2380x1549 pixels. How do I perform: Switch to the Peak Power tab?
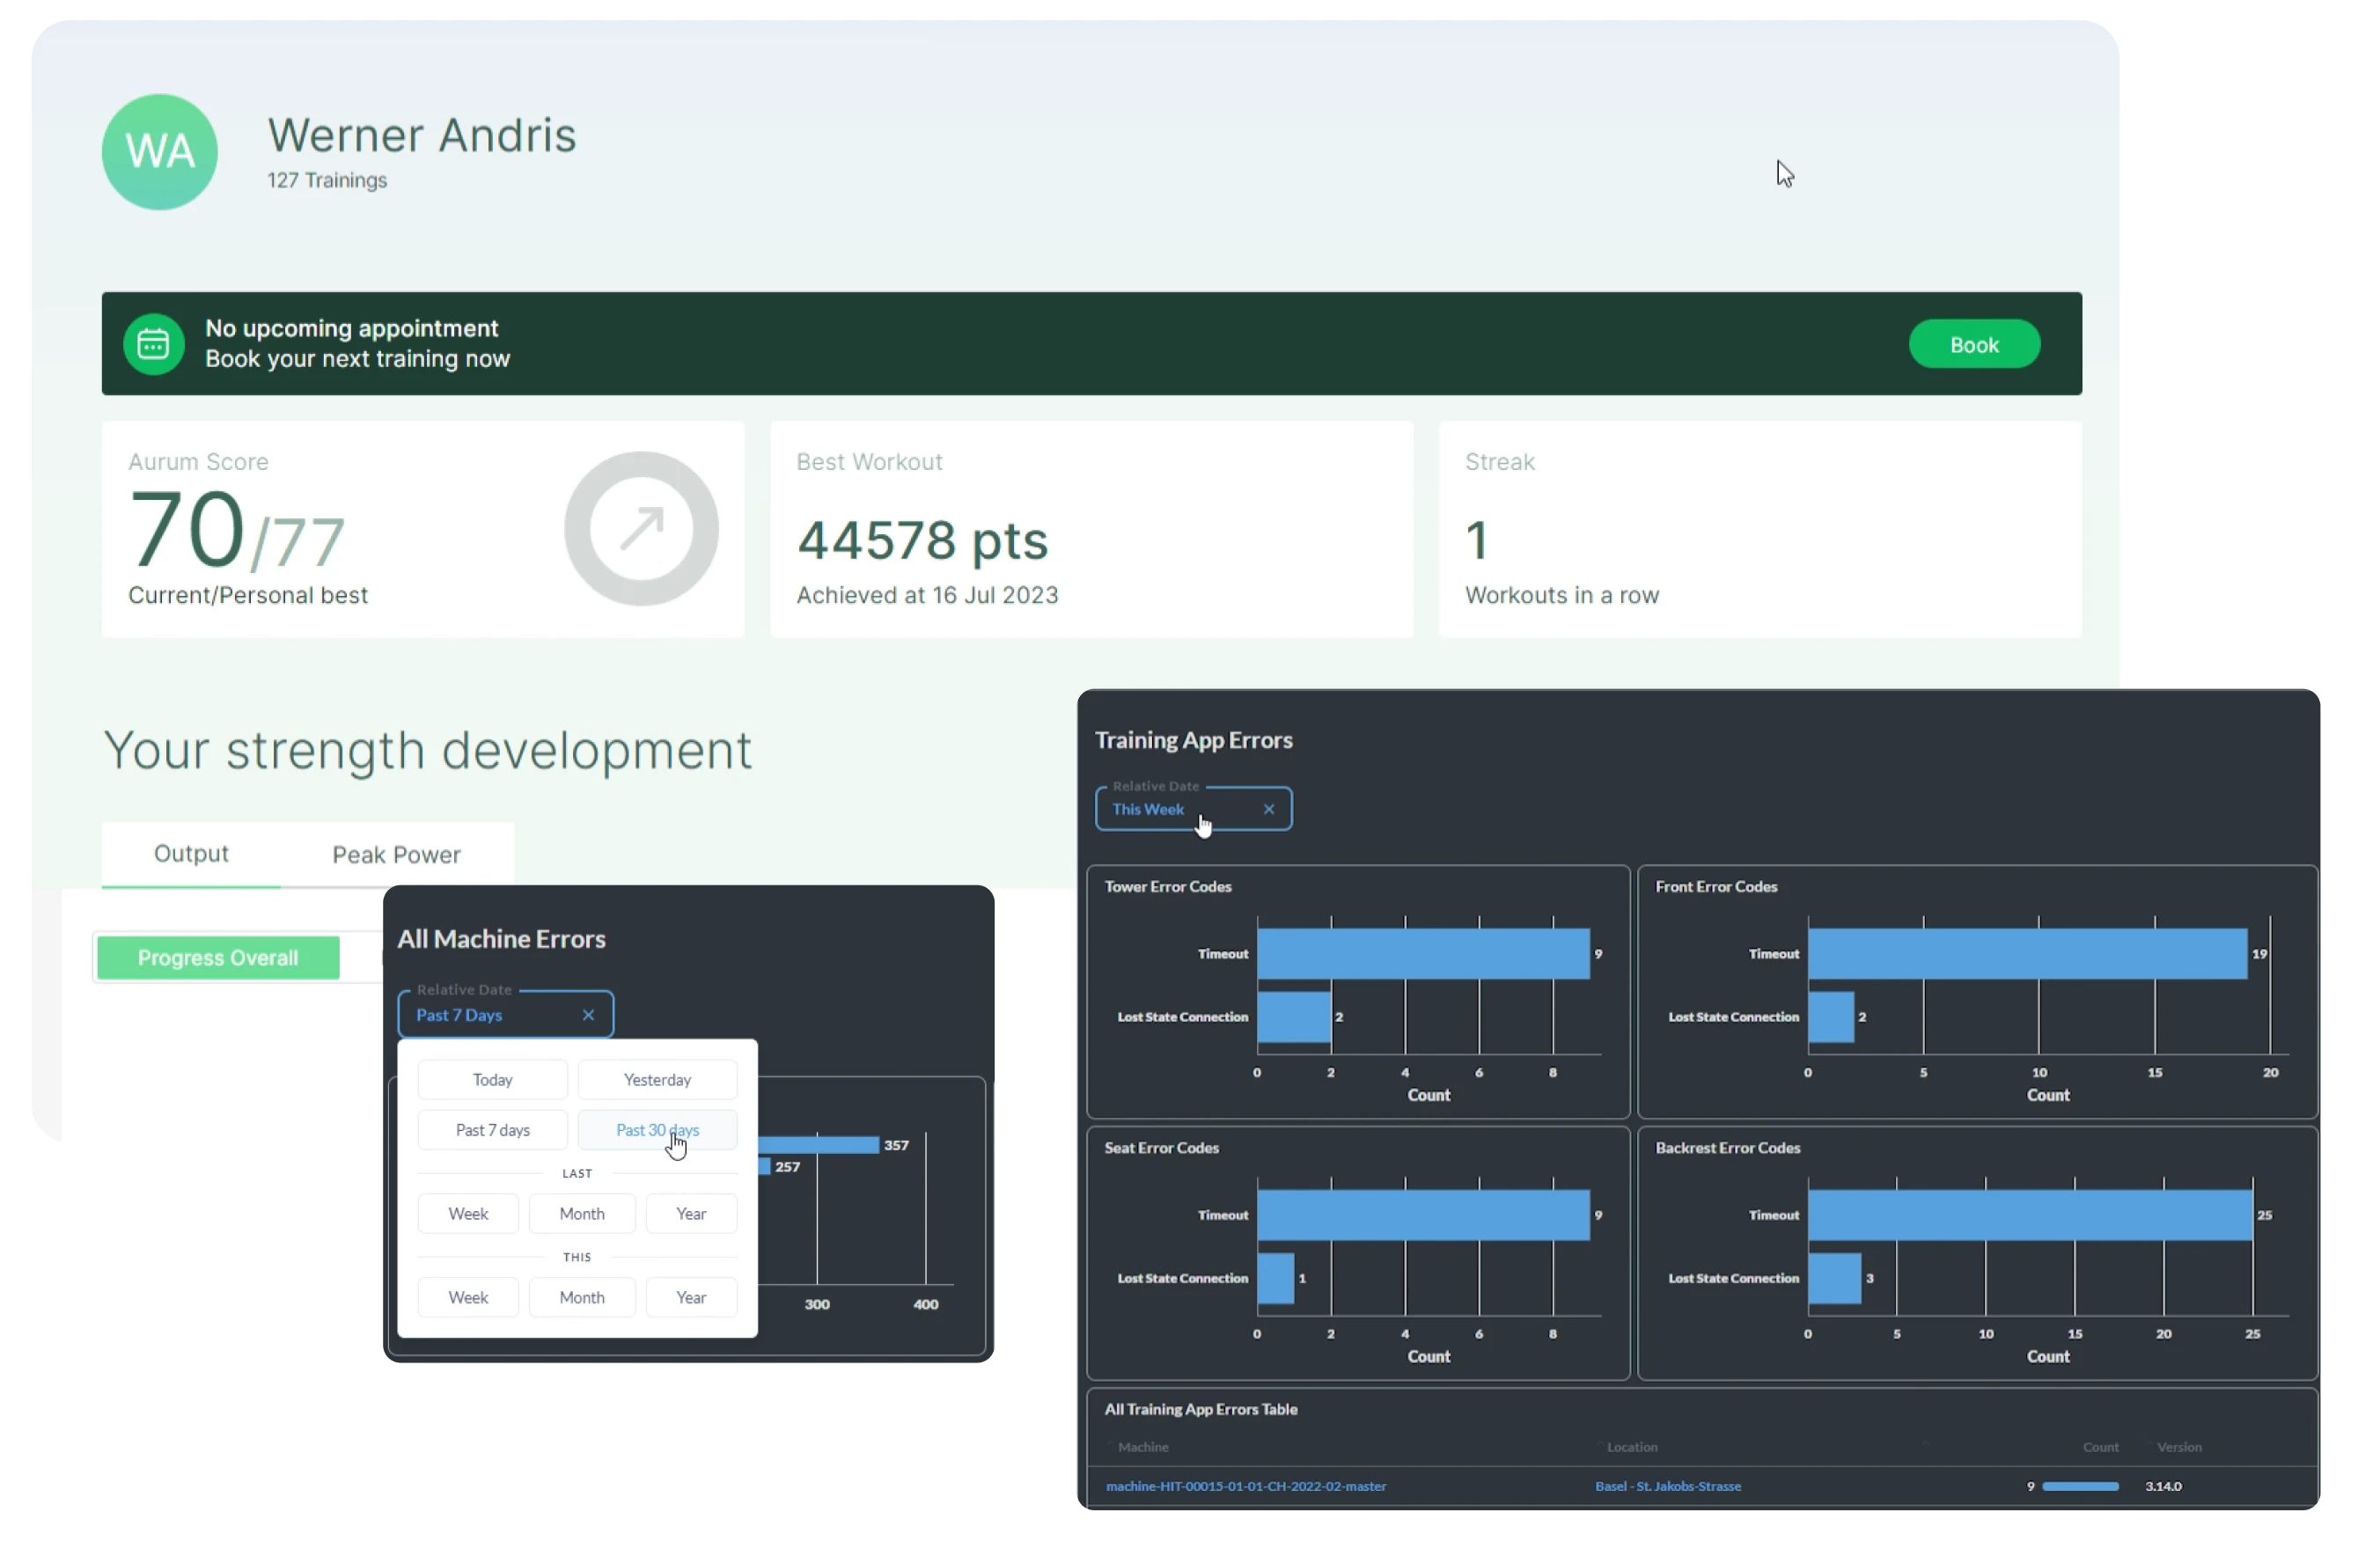tap(396, 855)
